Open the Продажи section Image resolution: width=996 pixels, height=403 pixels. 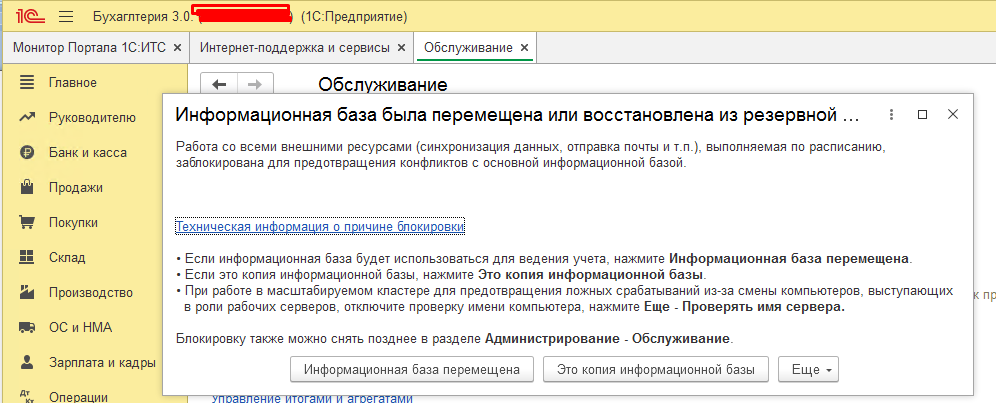(76, 188)
